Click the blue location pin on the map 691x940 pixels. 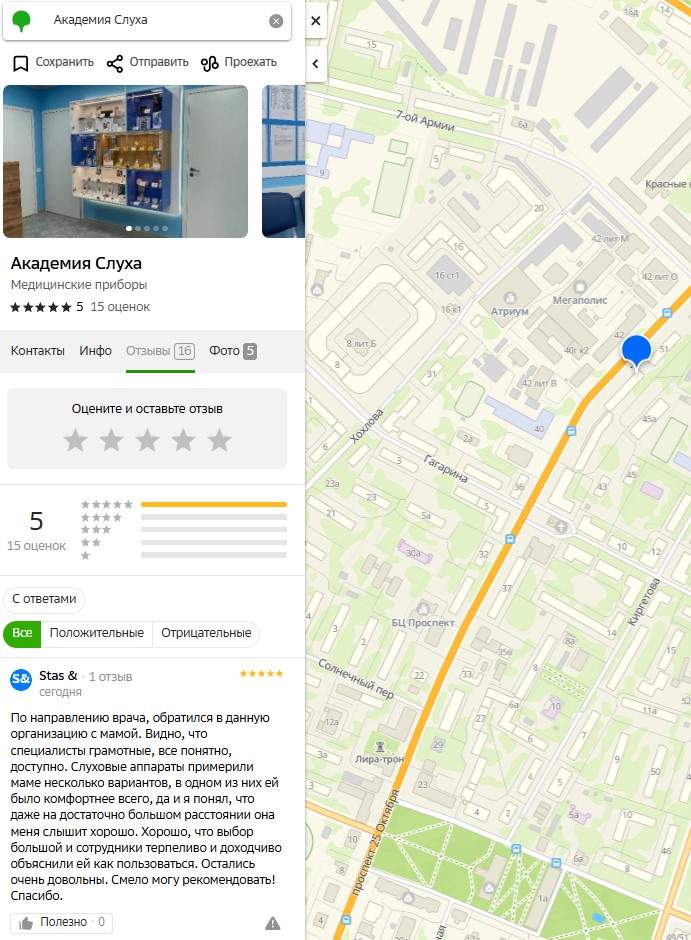[636, 351]
